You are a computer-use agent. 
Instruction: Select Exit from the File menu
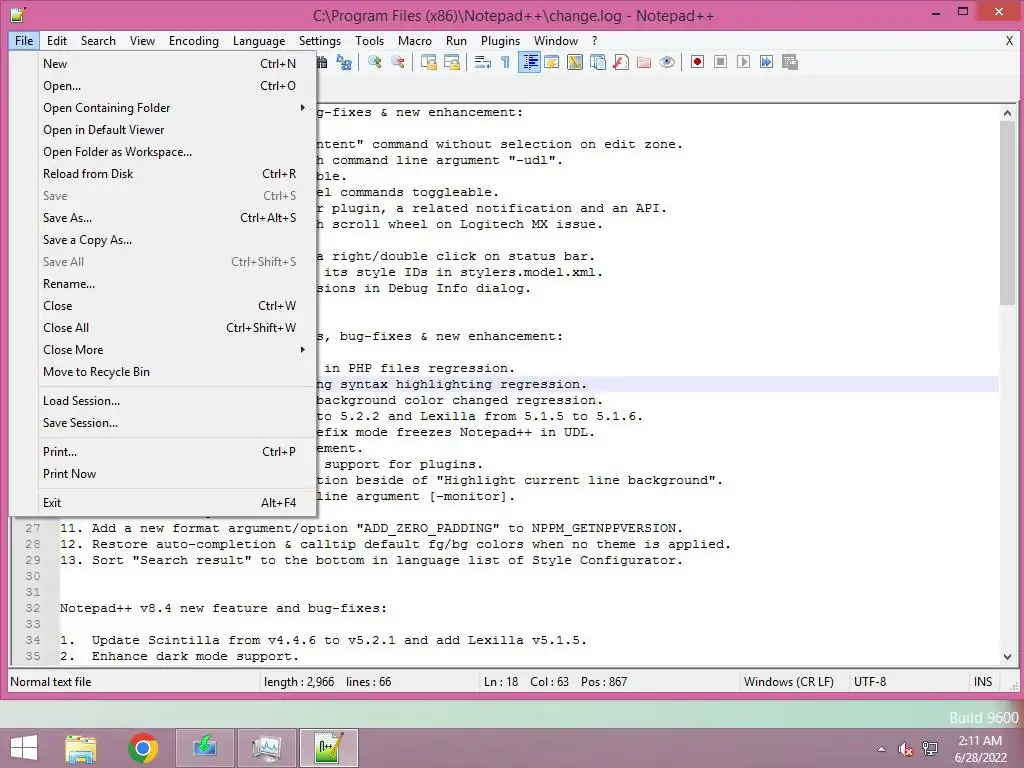(169, 503)
